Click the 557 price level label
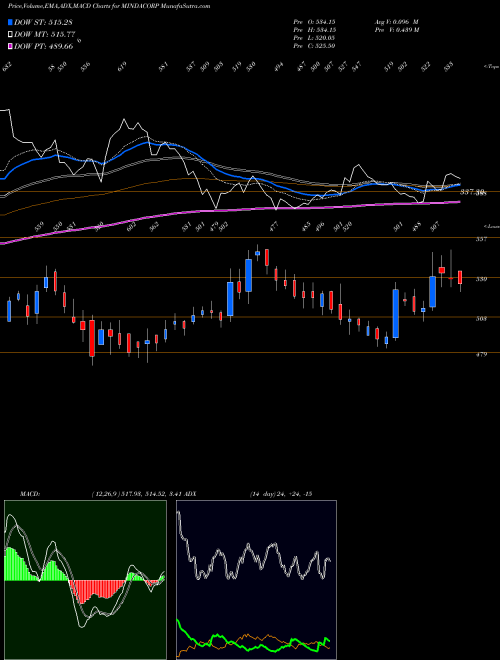500x660 pixels. pyautogui.click(x=482, y=239)
